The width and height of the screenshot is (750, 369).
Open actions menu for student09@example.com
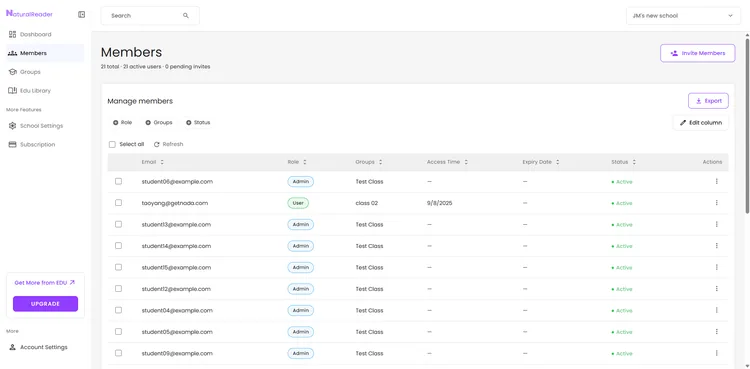(717, 353)
